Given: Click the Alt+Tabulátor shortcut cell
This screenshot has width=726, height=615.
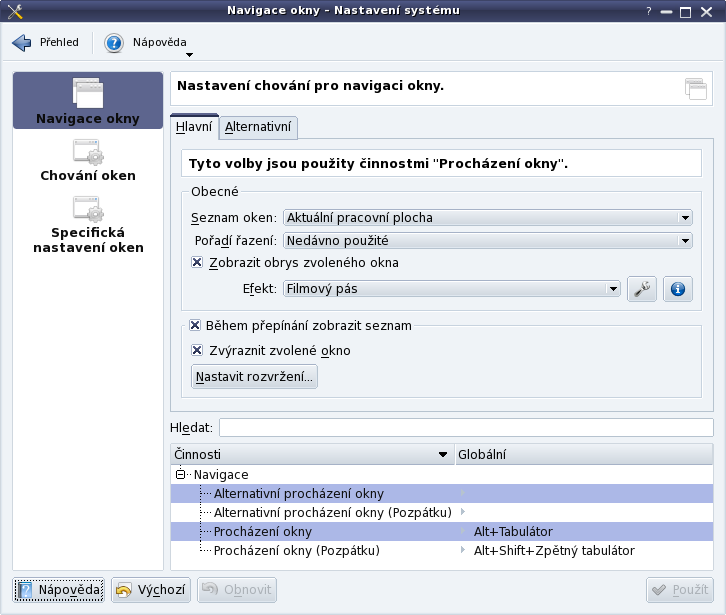Looking at the screenshot, I should point(513,532).
